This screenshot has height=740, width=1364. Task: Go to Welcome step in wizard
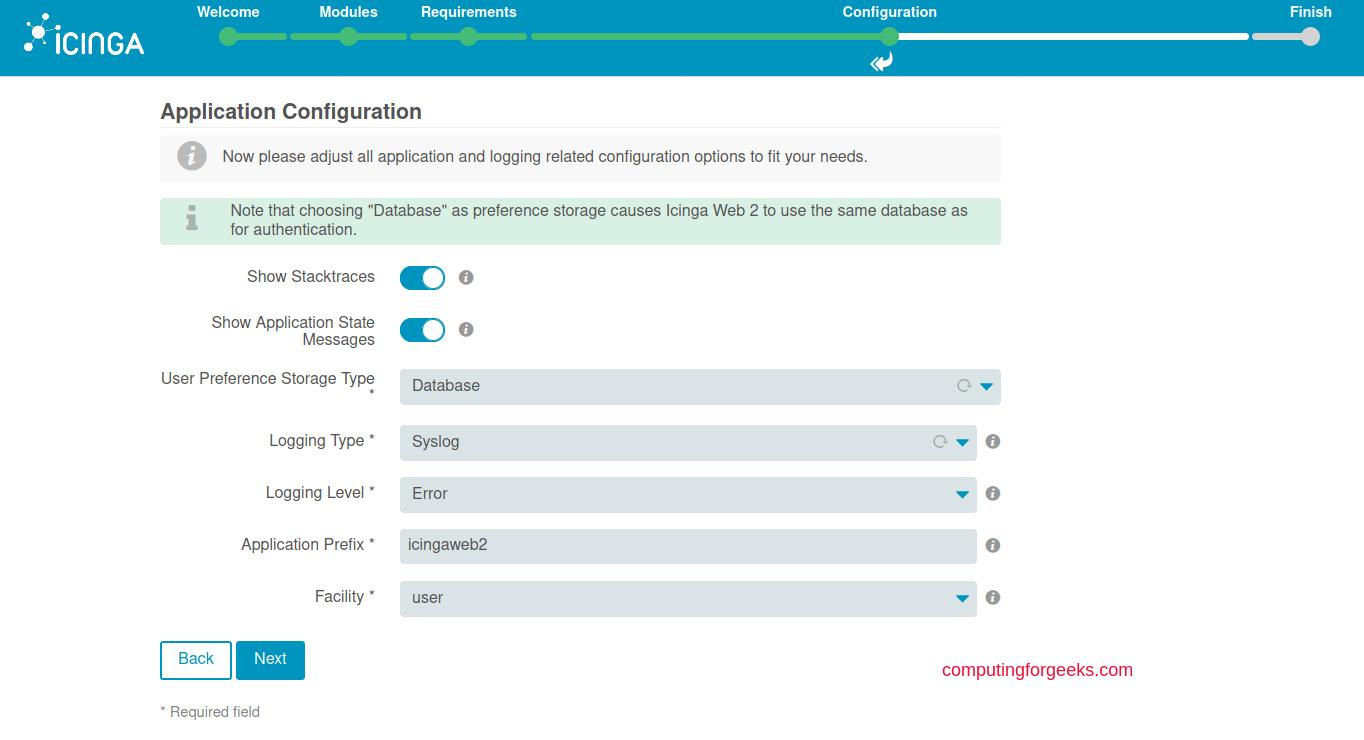point(229,37)
